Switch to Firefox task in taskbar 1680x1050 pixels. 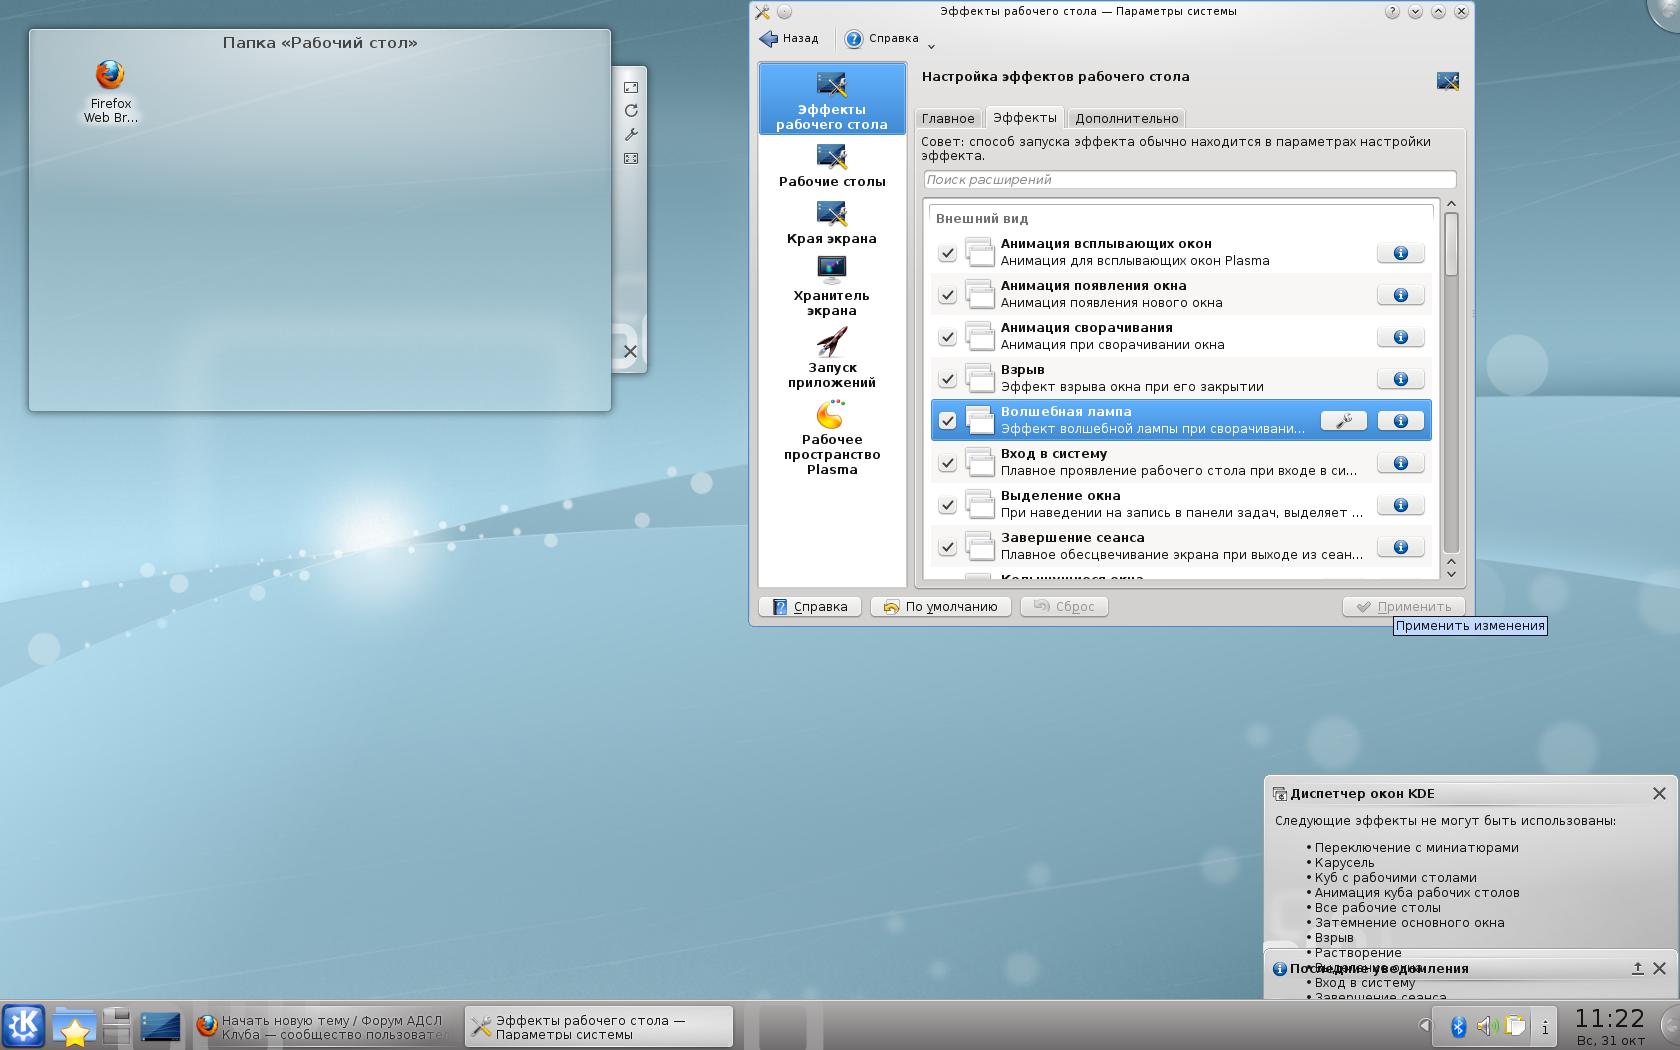coord(323,1027)
